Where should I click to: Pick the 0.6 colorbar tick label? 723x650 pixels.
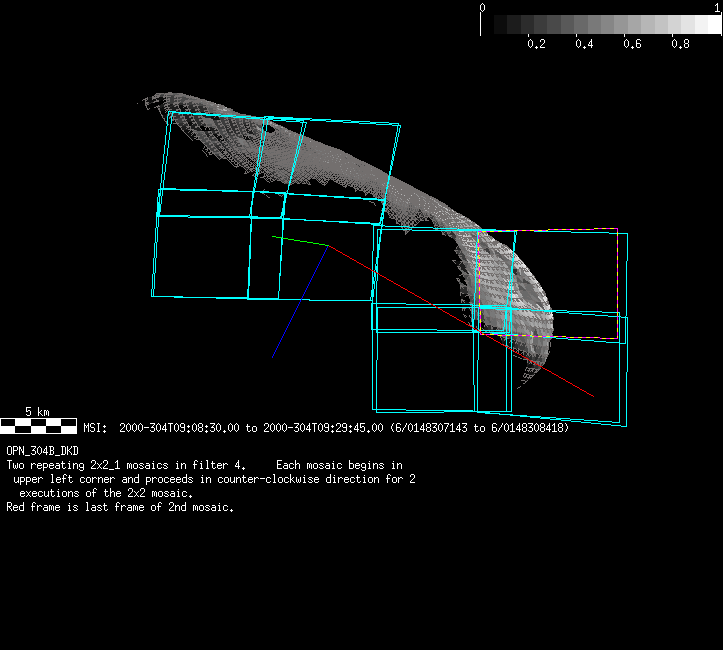[x=632, y=44]
